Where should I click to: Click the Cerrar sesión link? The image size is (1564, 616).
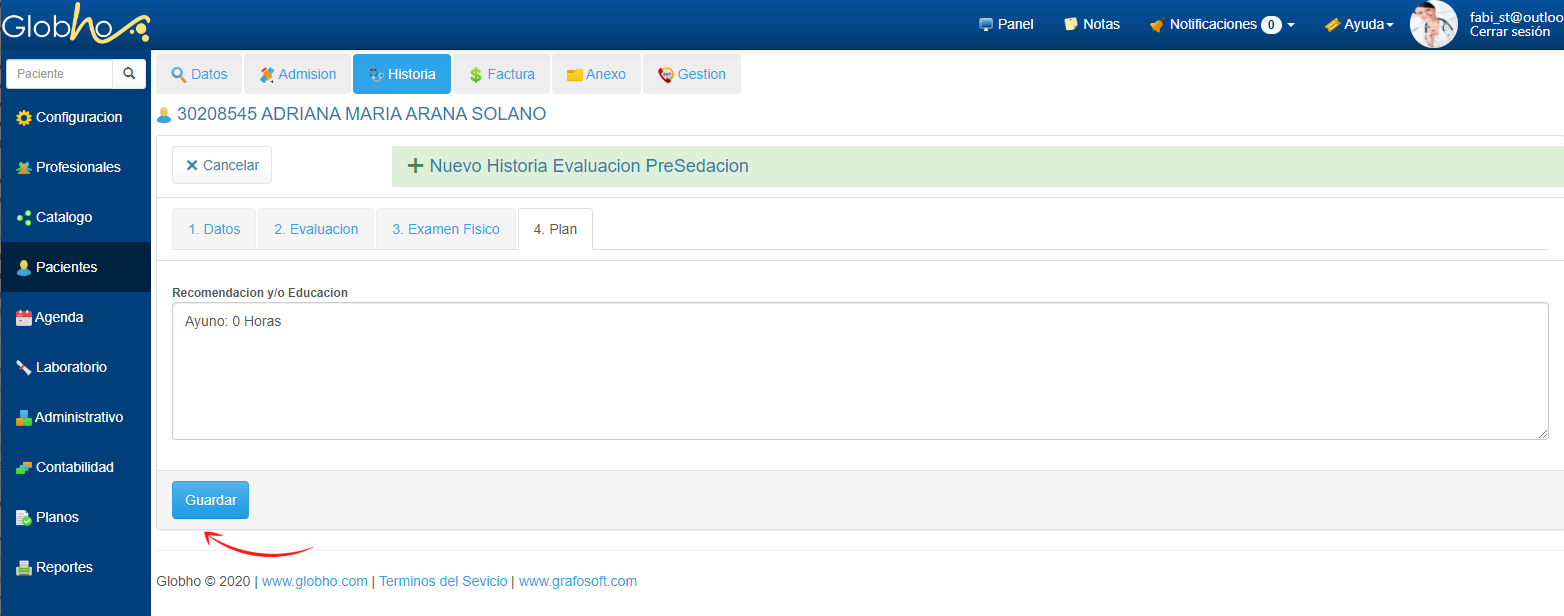coord(1509,32)
